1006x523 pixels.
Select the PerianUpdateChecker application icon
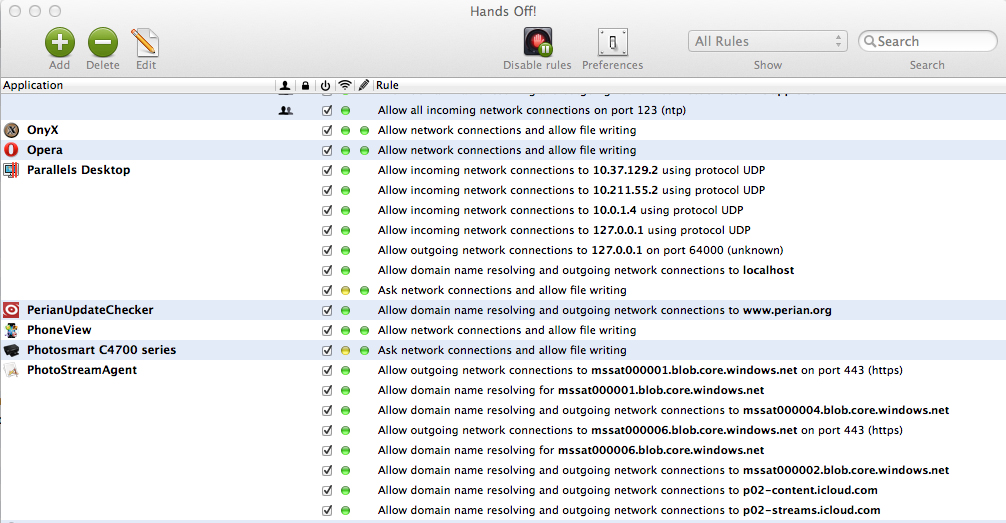tap(12, 310)
